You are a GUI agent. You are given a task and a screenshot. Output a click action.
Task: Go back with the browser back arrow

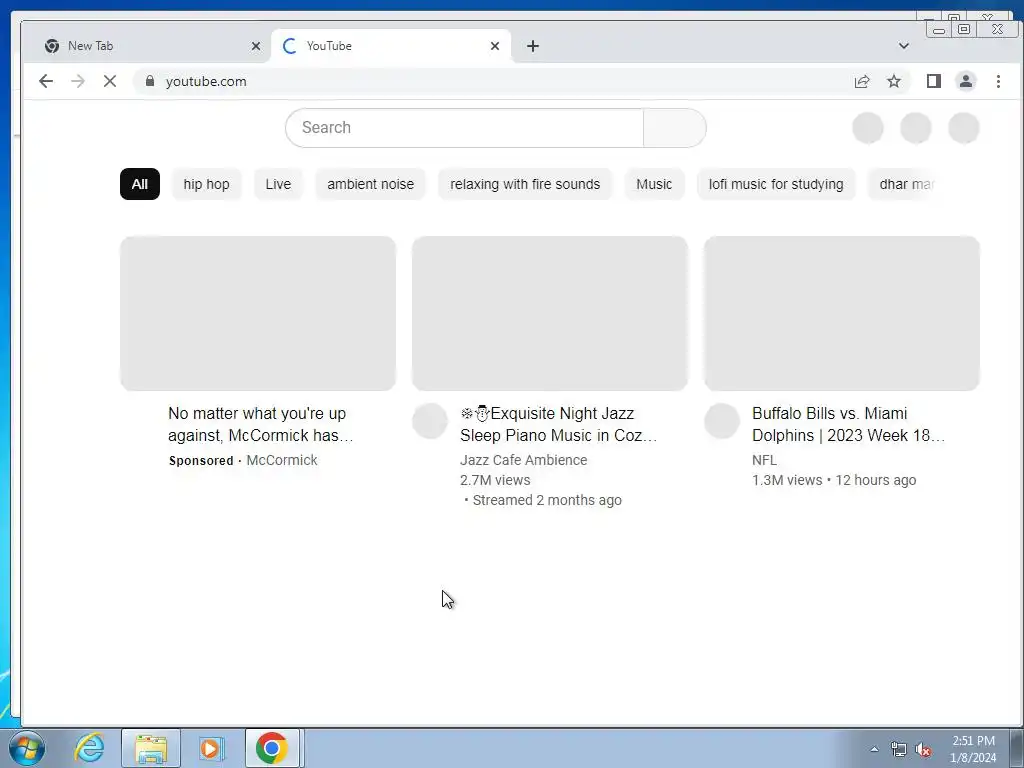pyautogui.click(x=46, y=81)
